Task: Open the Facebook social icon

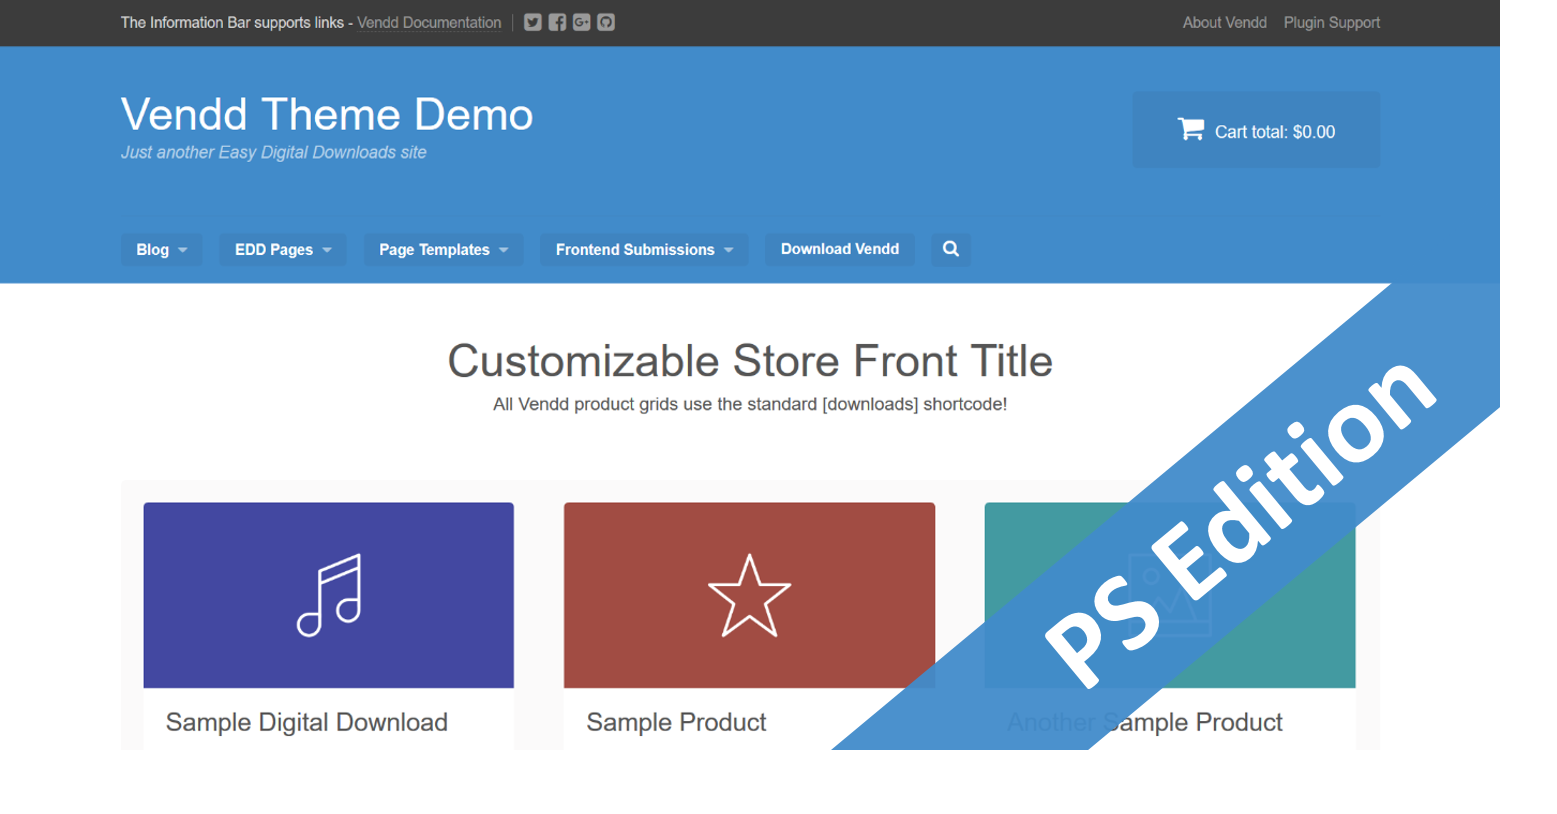Action: click(x=557, y=22)
